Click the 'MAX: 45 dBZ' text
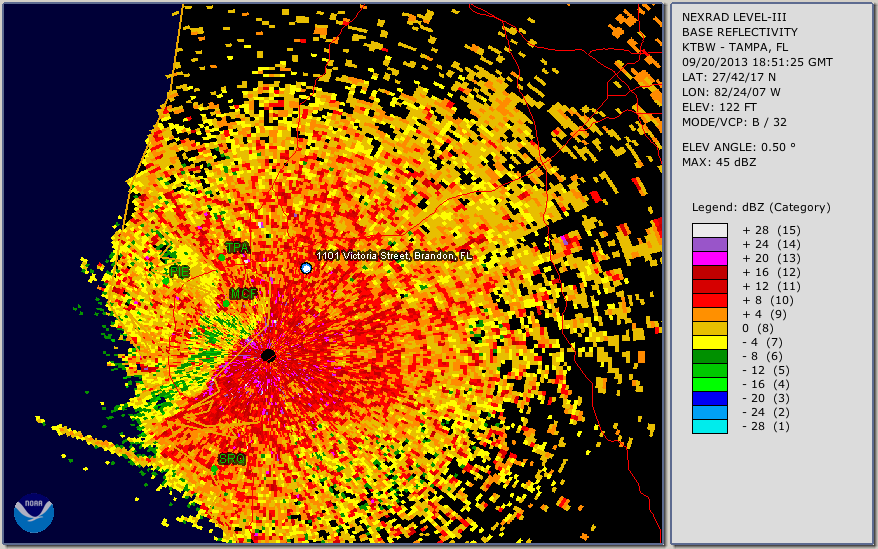This screenshot has width=878, height=549. click(x=719, y=162)
